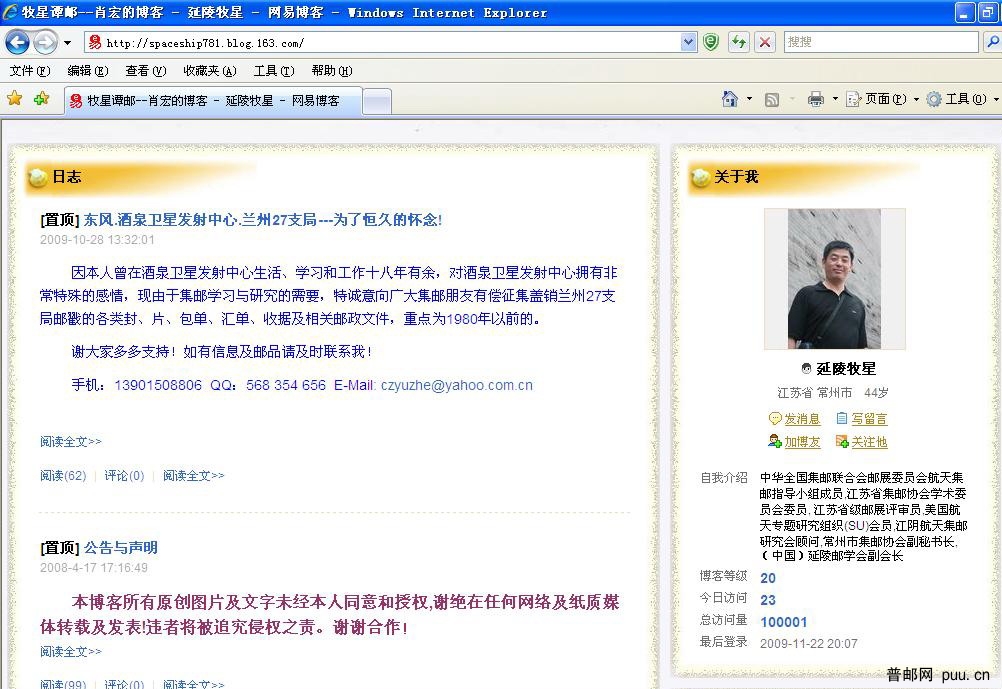
Task: Click the Home icon in the command bar
Action: 730,99
